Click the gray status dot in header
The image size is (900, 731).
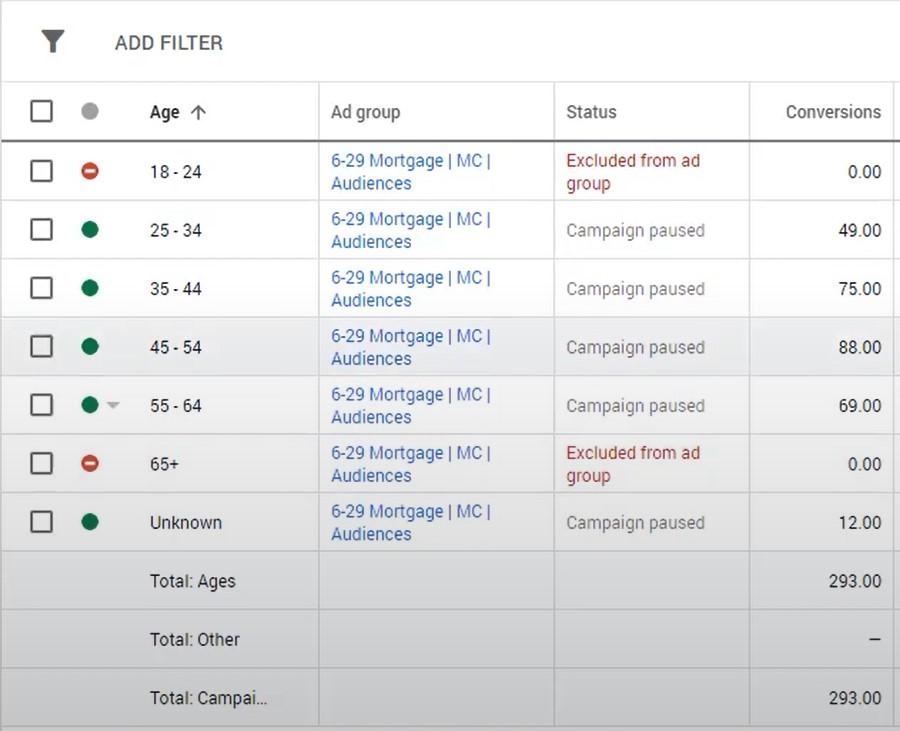pos(90,112)
